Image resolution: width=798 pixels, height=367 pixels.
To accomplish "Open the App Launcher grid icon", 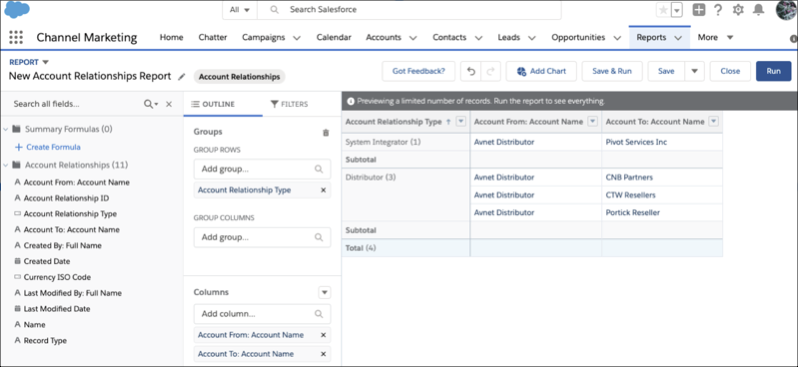I will pyautogui.click(x=16, y=37).
